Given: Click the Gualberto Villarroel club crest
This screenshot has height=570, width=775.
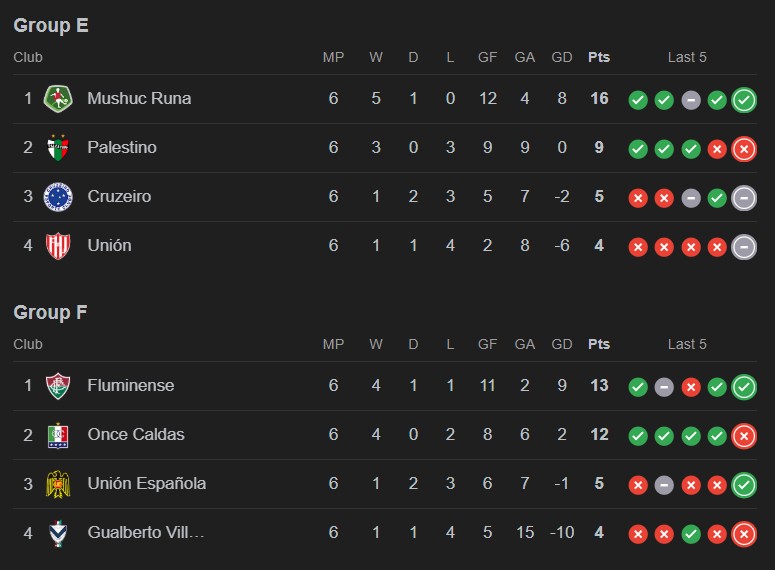Looking at the screenshot, I should (x=58, y=533).
